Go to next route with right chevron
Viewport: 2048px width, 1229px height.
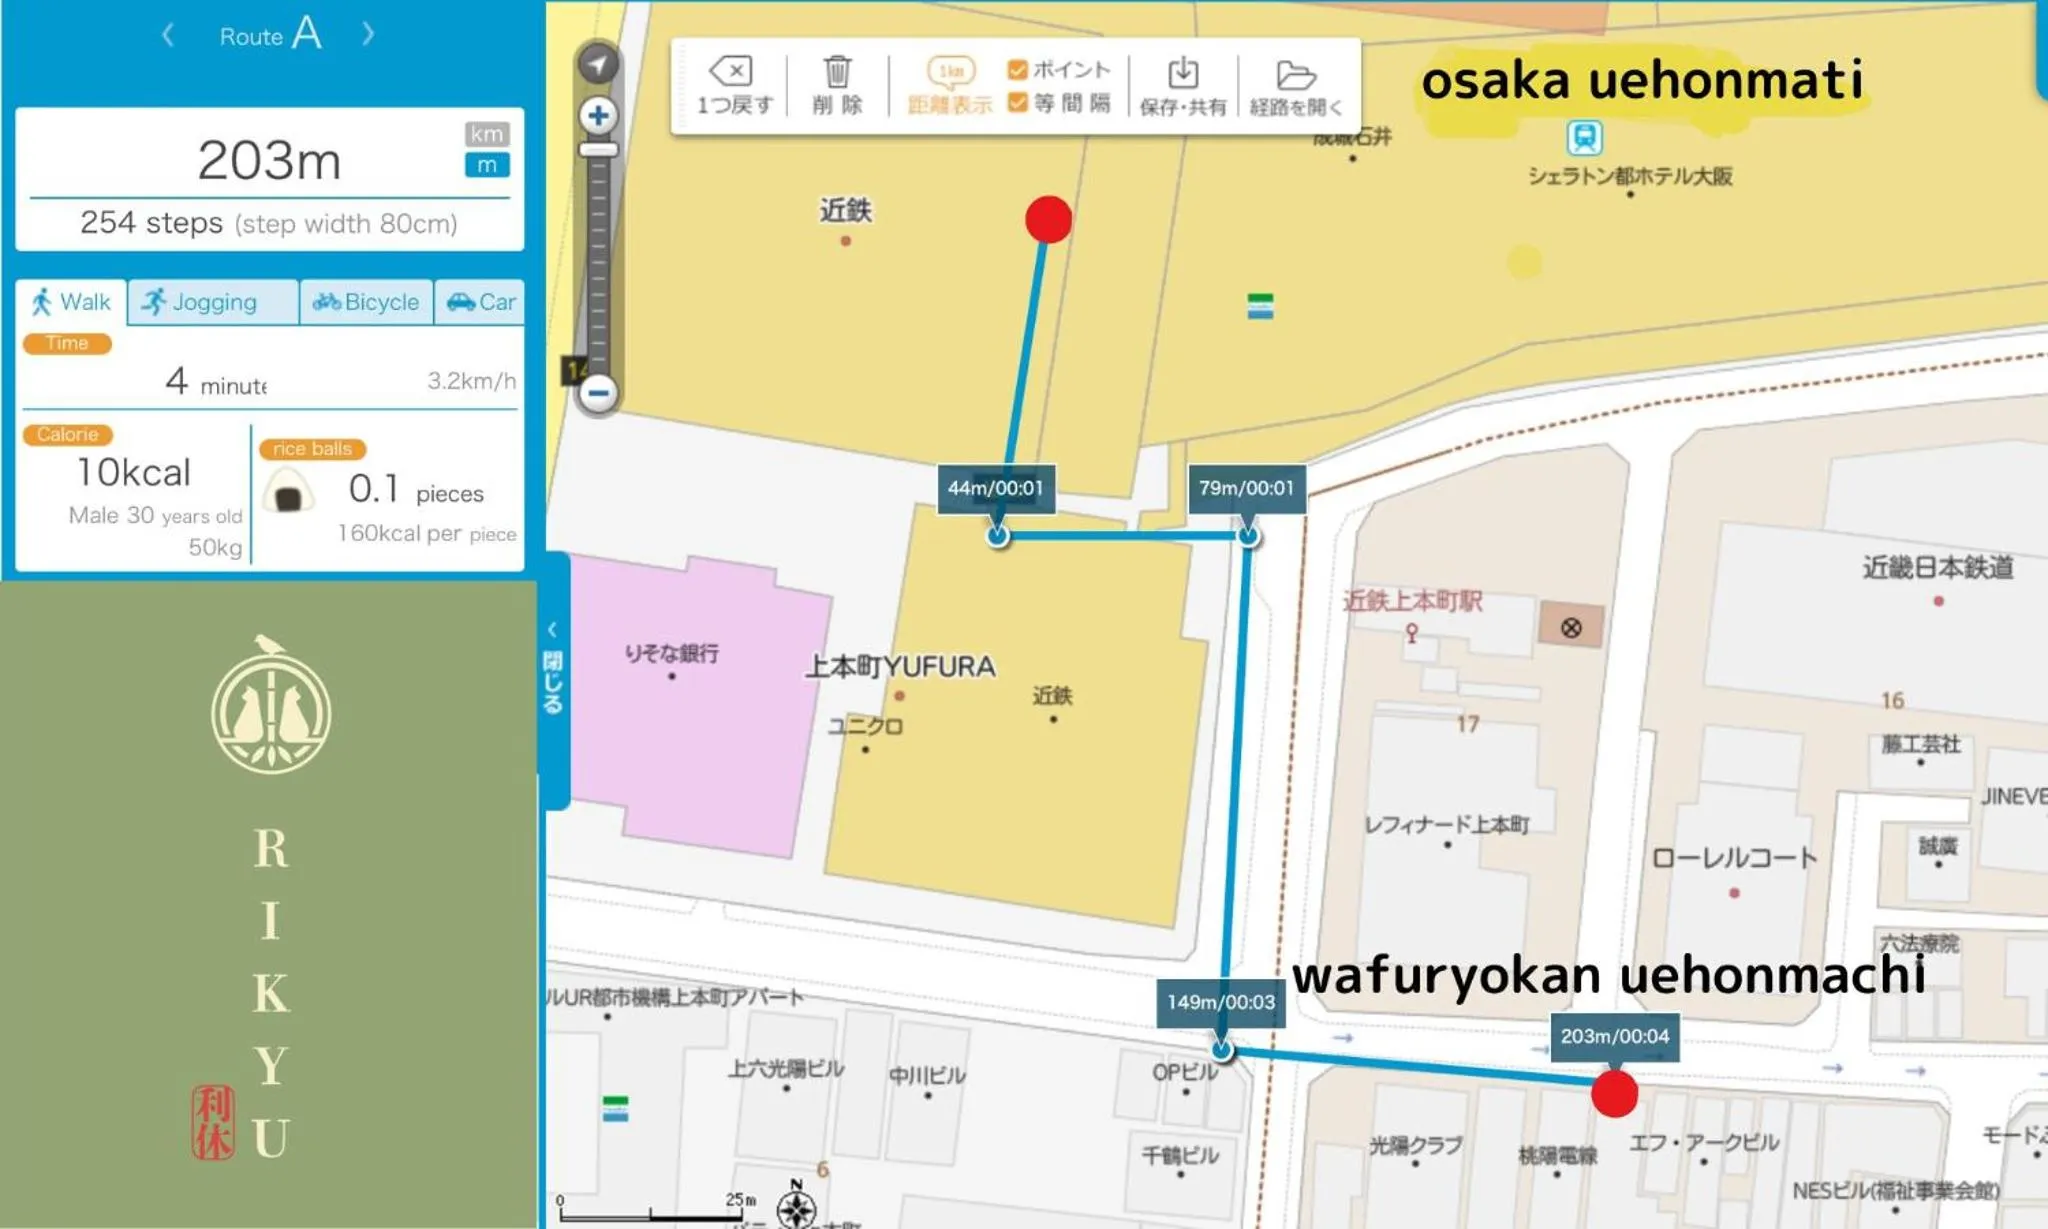(x=368, y=36)
